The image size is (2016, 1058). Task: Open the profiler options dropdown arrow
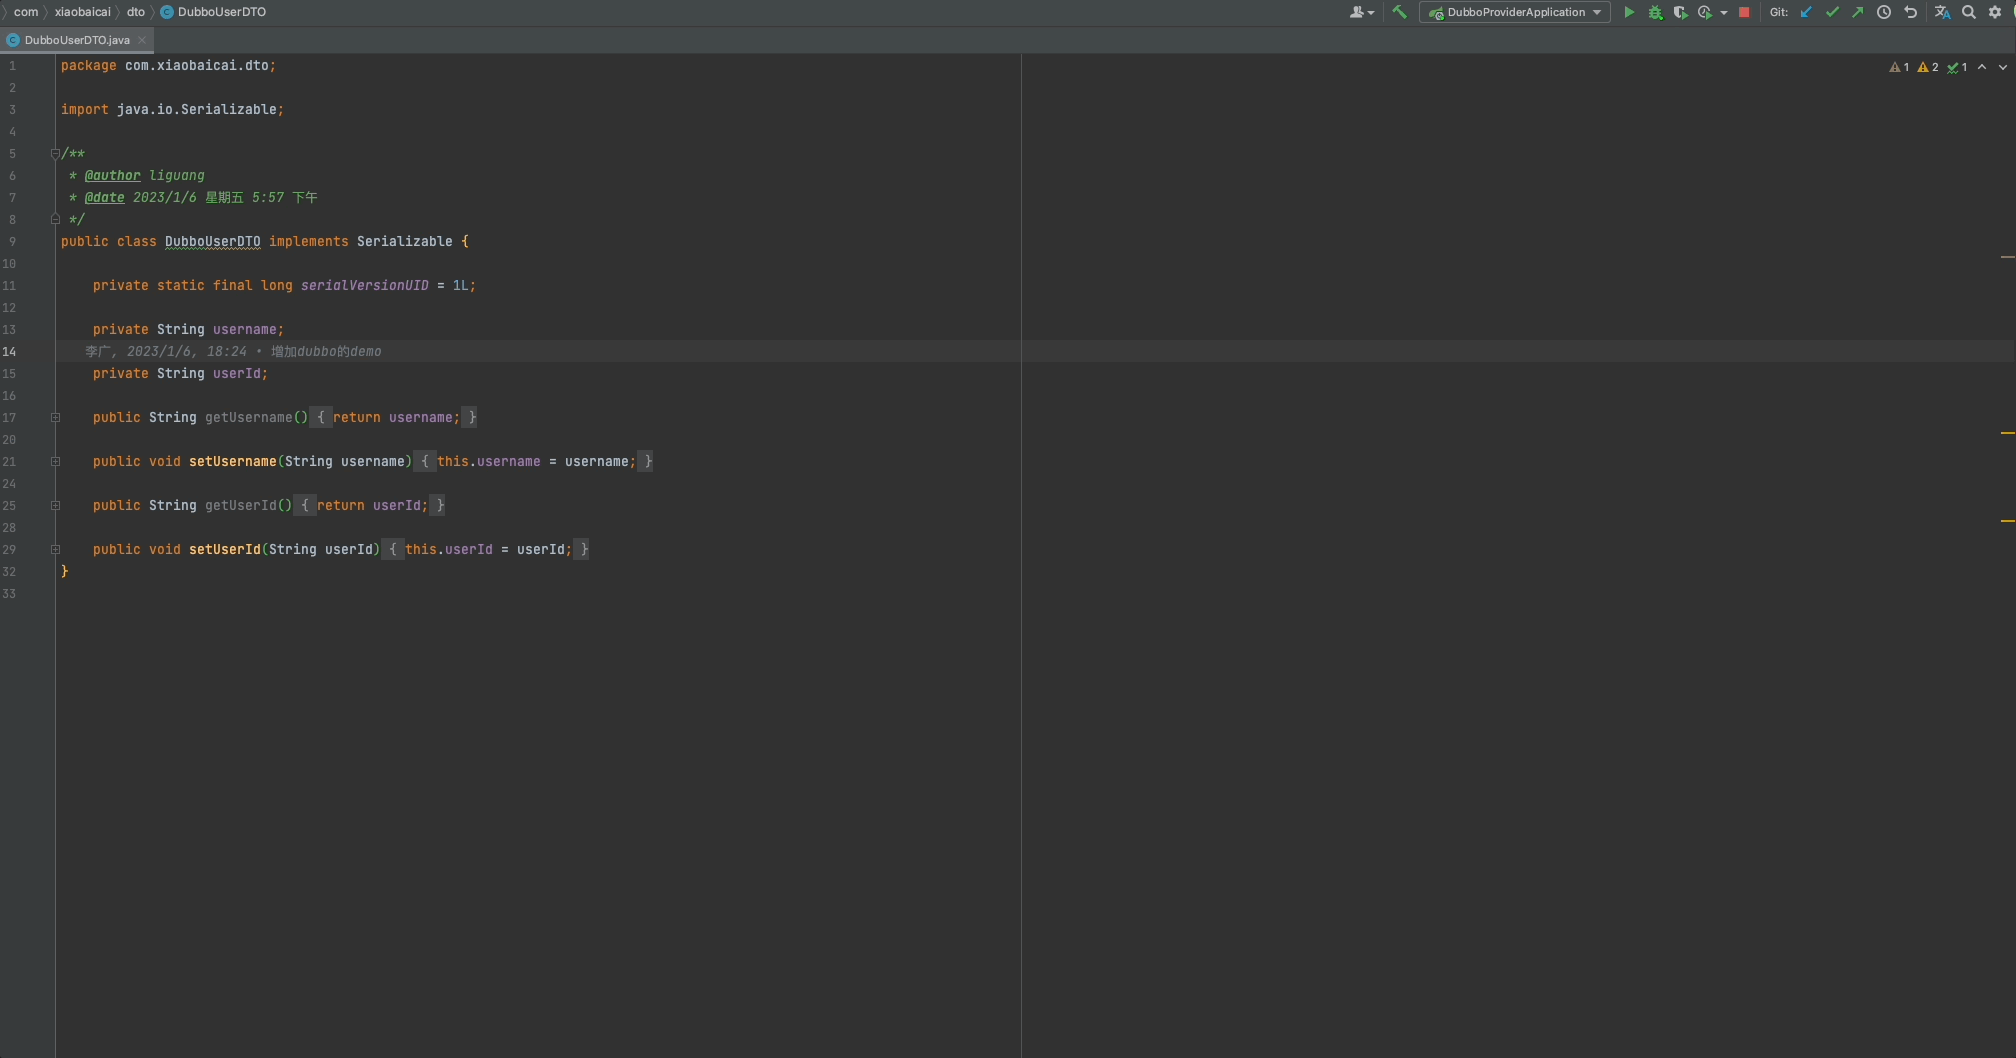coord(1723,12)
